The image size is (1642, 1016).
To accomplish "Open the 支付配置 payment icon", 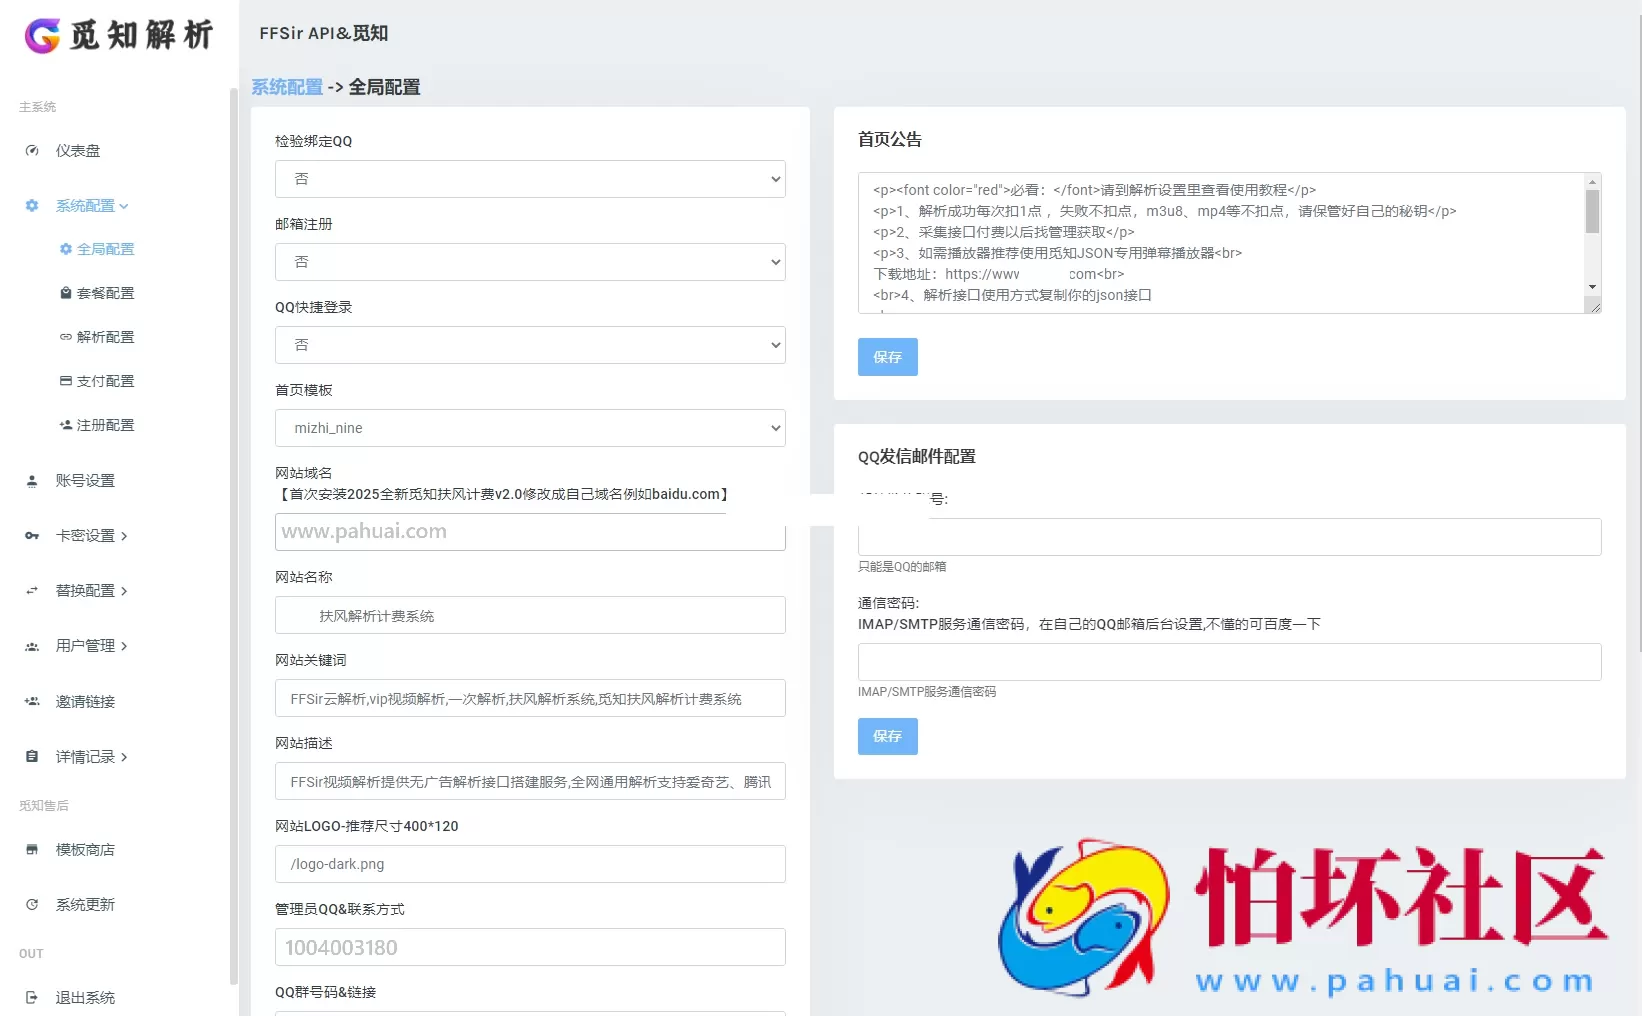I will coord(66,380).
